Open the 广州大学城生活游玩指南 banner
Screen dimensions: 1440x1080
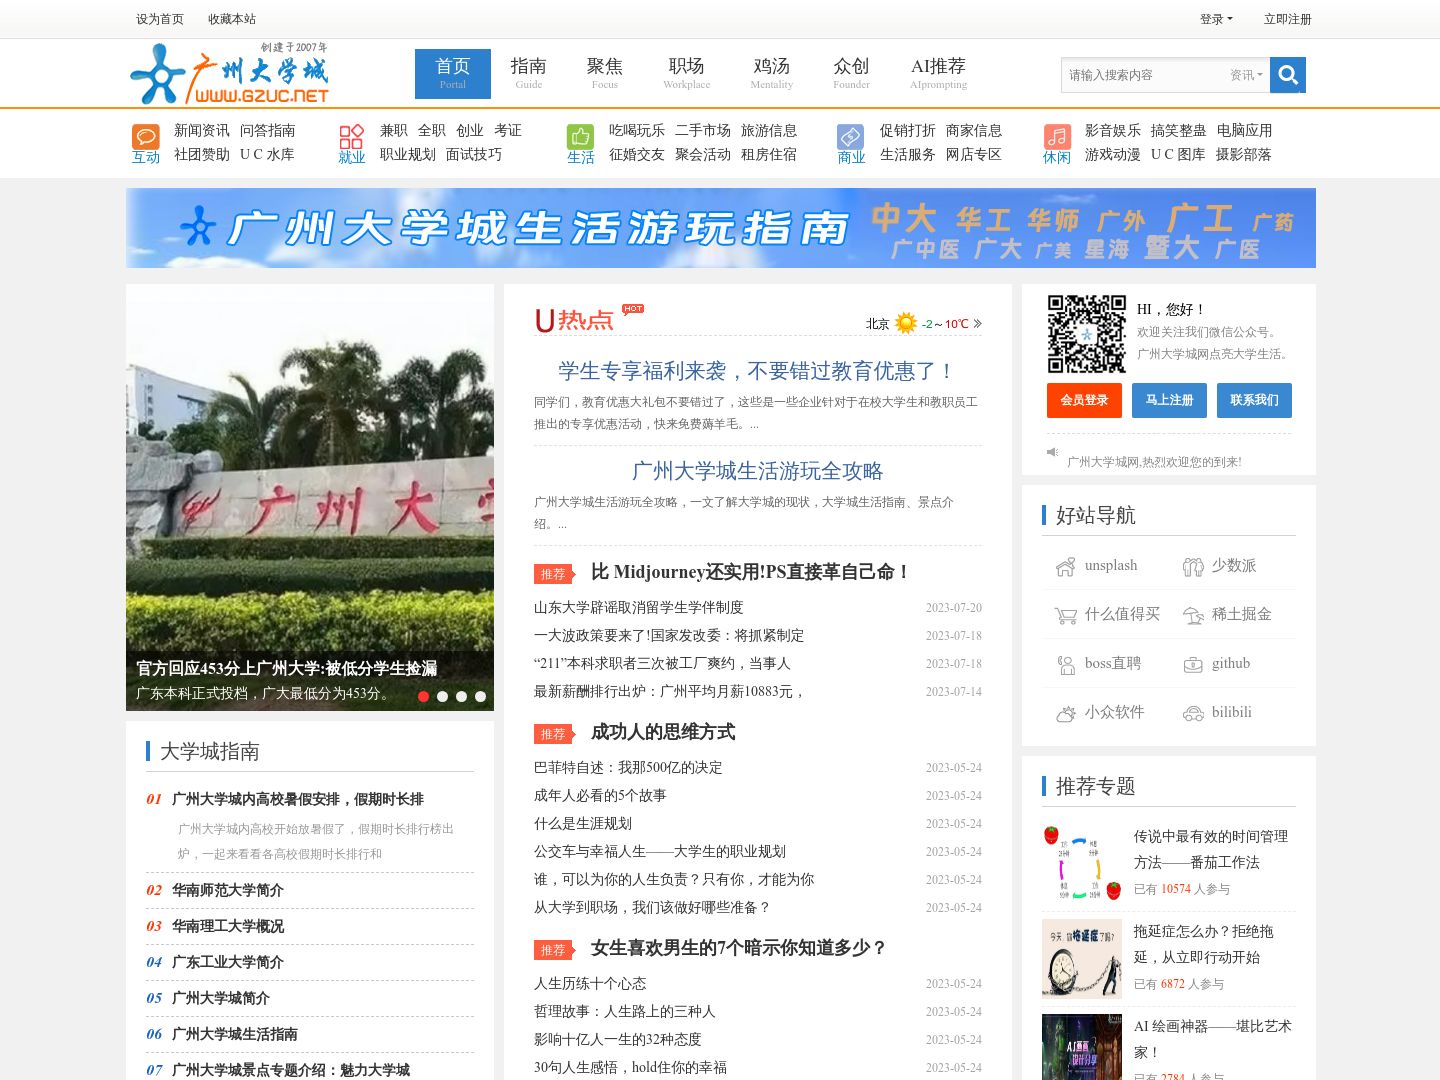[721, 228]
